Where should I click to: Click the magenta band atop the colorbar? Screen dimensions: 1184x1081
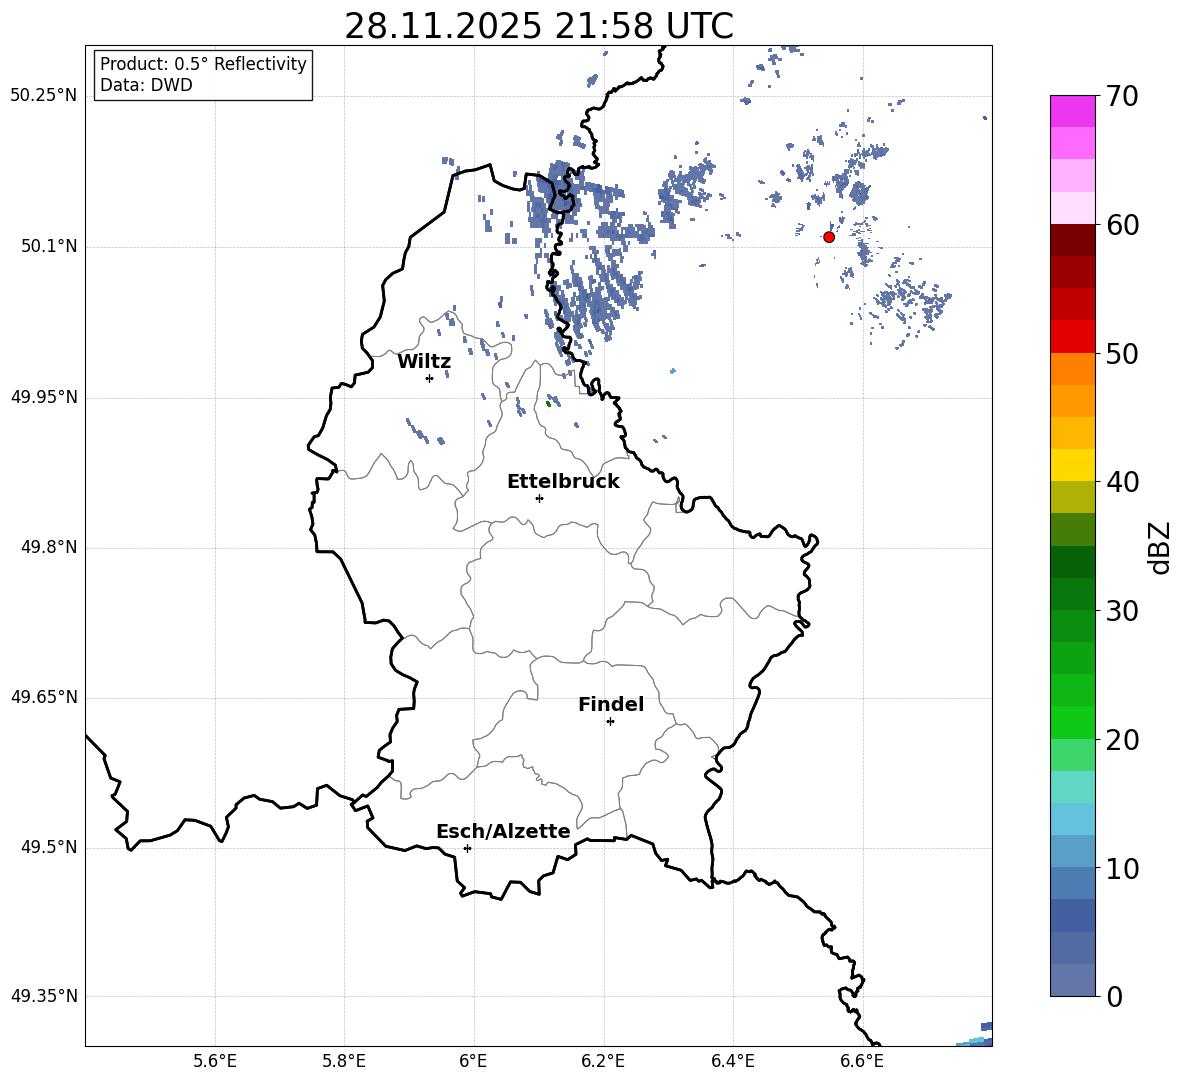click(1072, 112)
